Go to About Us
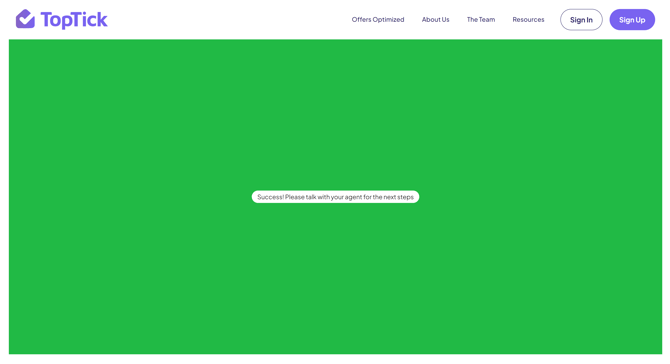 [x=435, y=20]
